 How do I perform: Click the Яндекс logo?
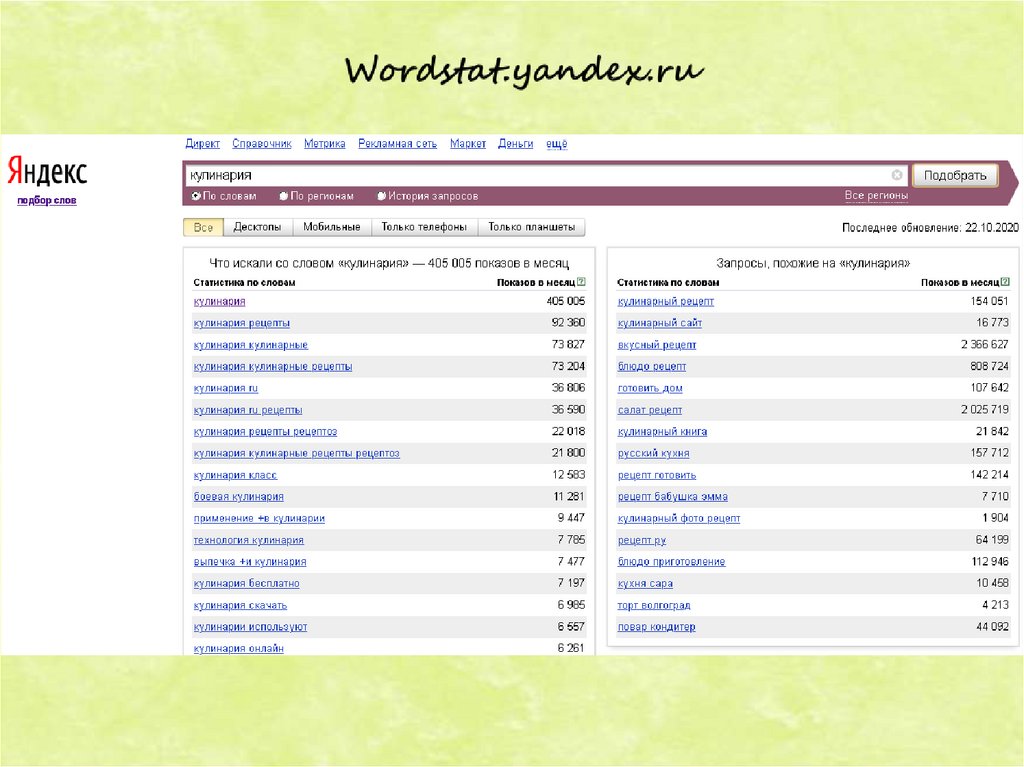coord(47,172)
